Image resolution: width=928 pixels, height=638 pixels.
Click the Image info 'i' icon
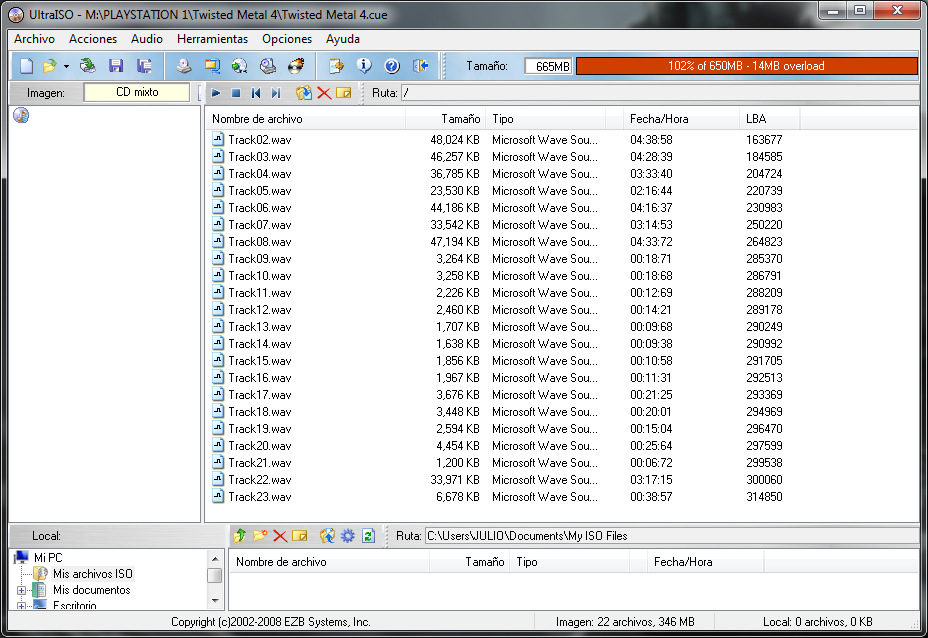tap(364, 66)
